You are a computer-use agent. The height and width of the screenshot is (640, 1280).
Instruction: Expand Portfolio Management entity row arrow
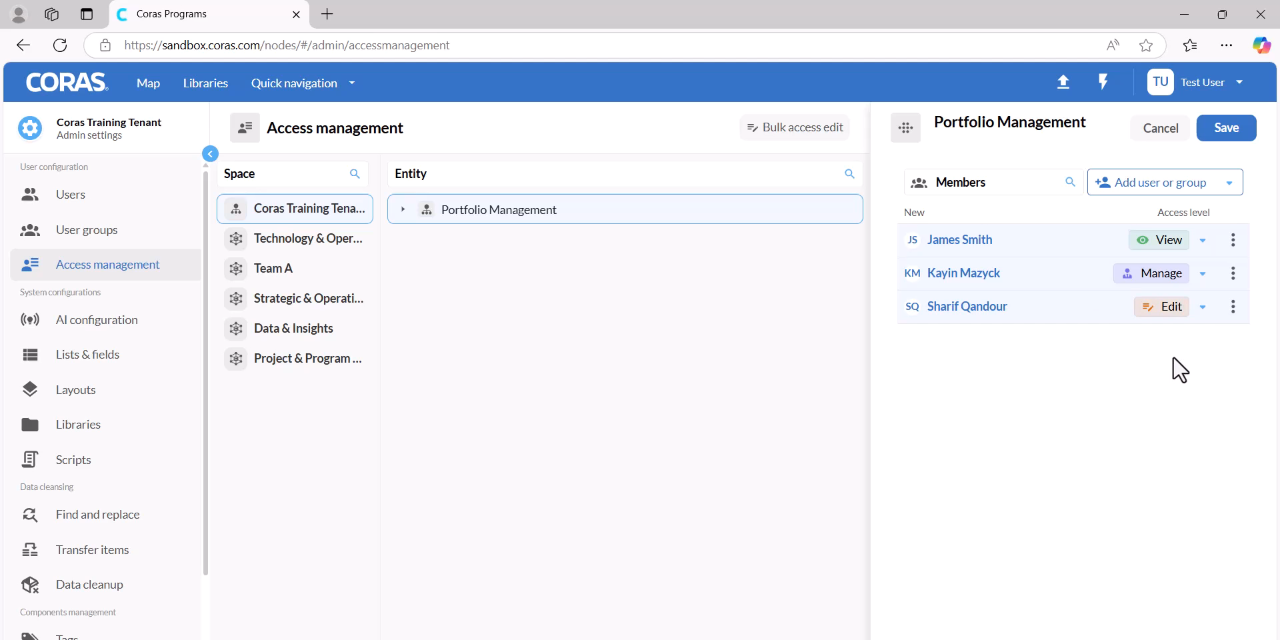click(x=403, y=210)
